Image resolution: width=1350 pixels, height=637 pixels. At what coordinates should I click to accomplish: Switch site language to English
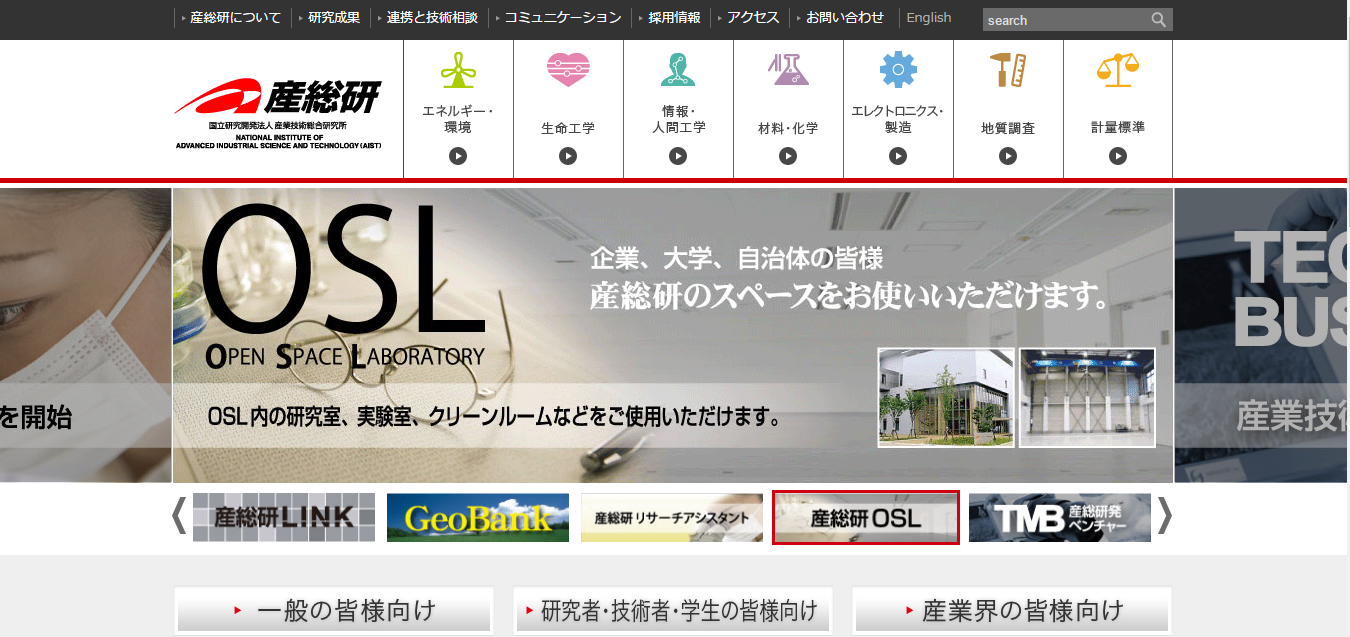[929, 18]
